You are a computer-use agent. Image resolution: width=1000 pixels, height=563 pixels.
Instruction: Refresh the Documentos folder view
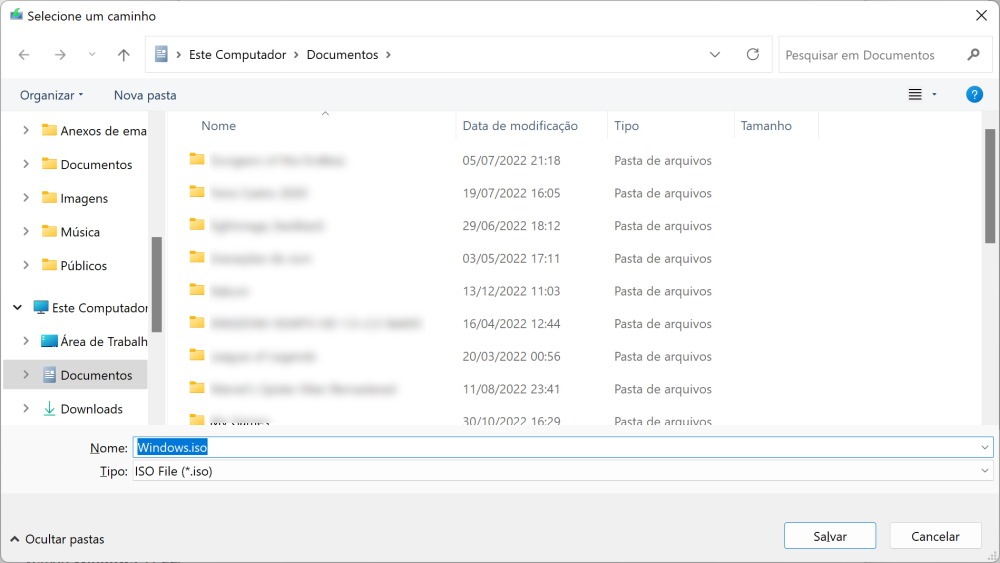(x=753, y=55)
